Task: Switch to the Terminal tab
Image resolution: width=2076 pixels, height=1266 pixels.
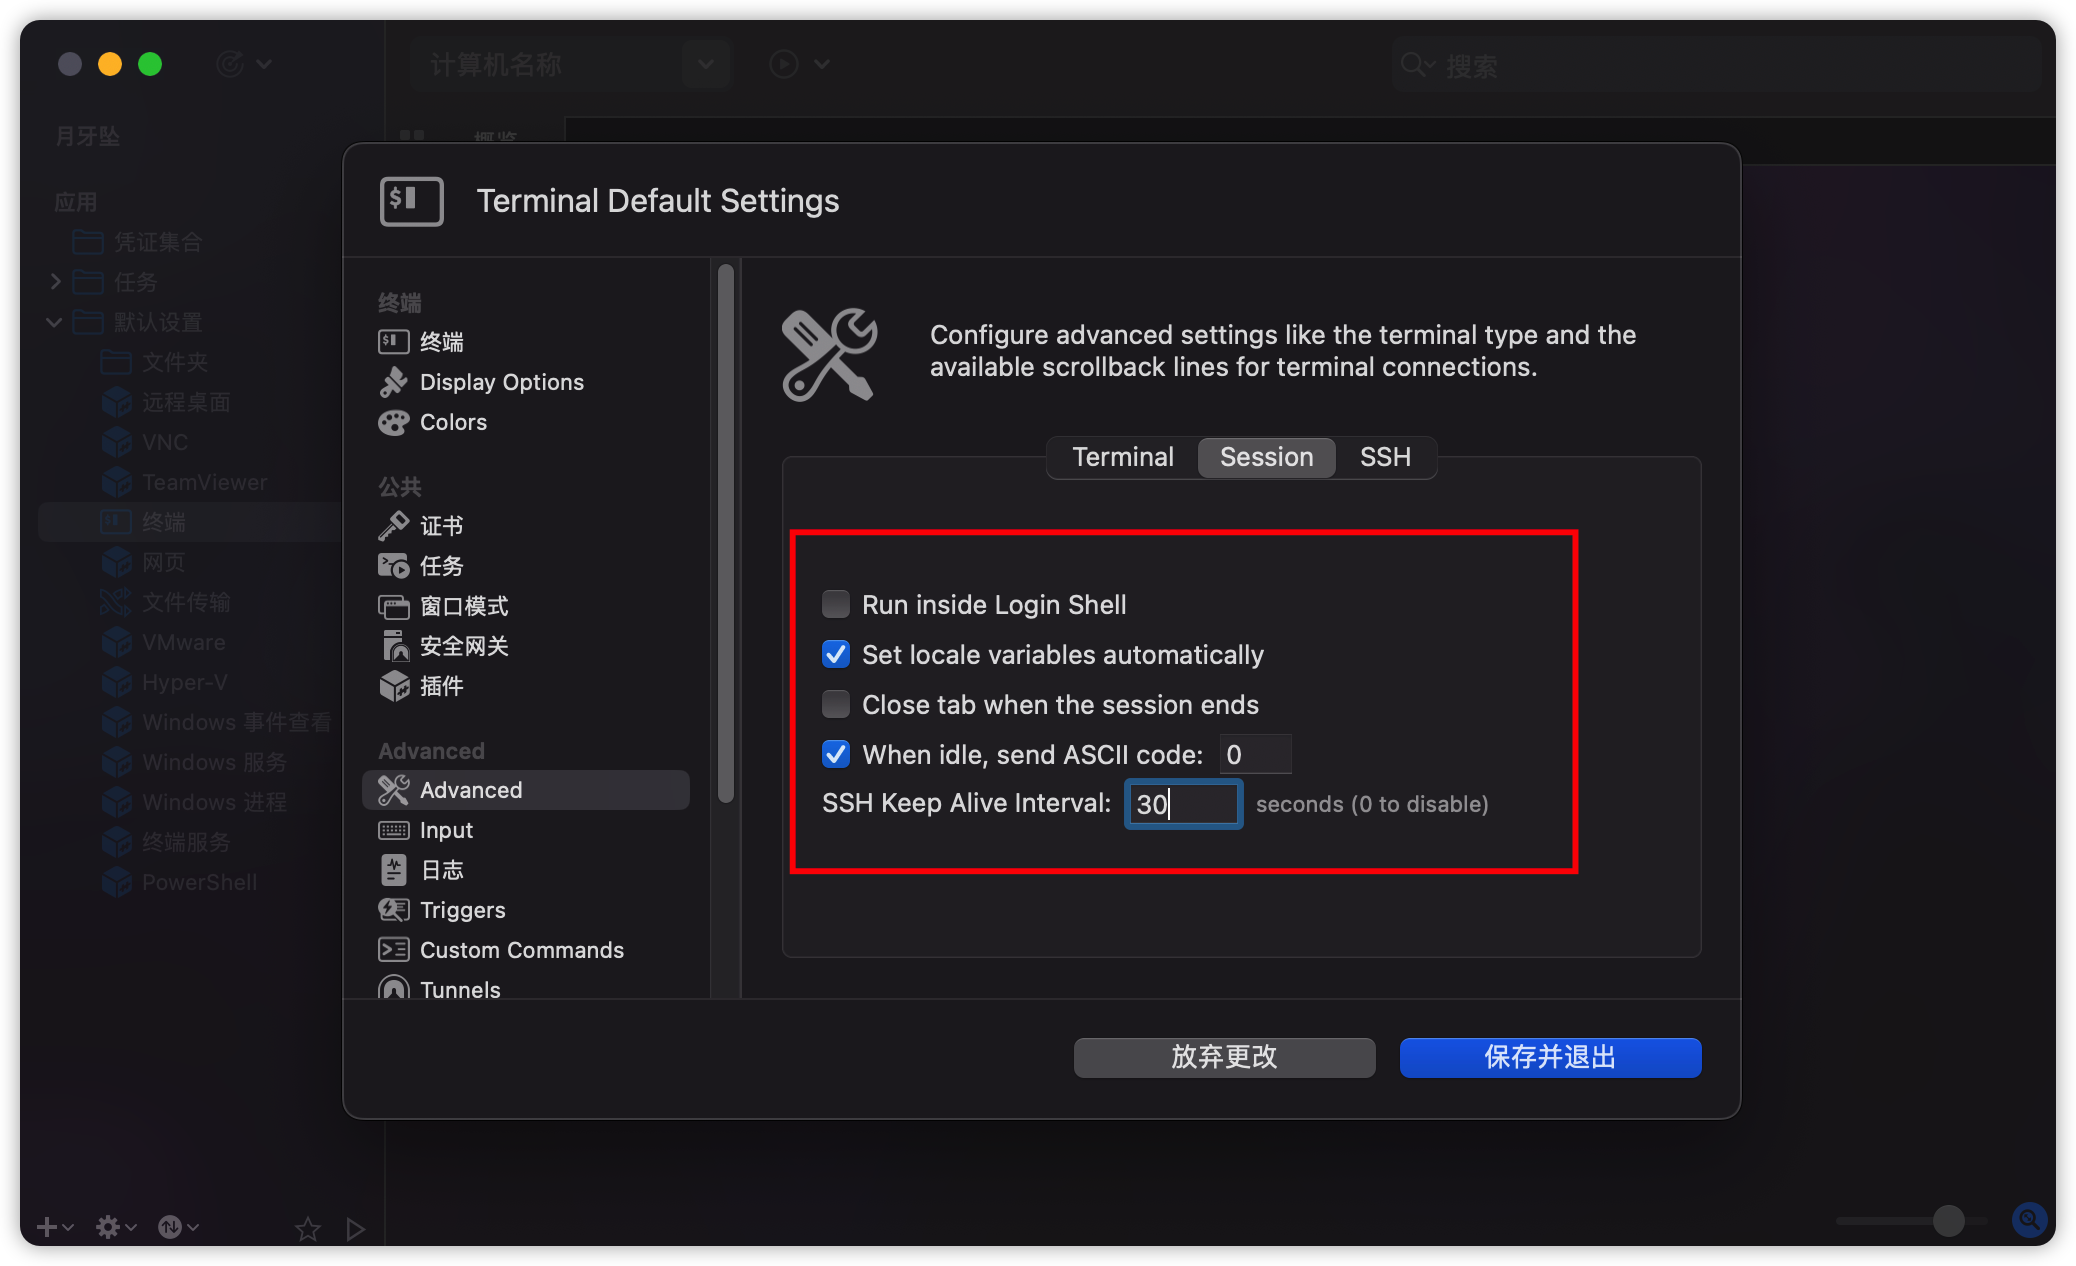Action: (1122, 457)
